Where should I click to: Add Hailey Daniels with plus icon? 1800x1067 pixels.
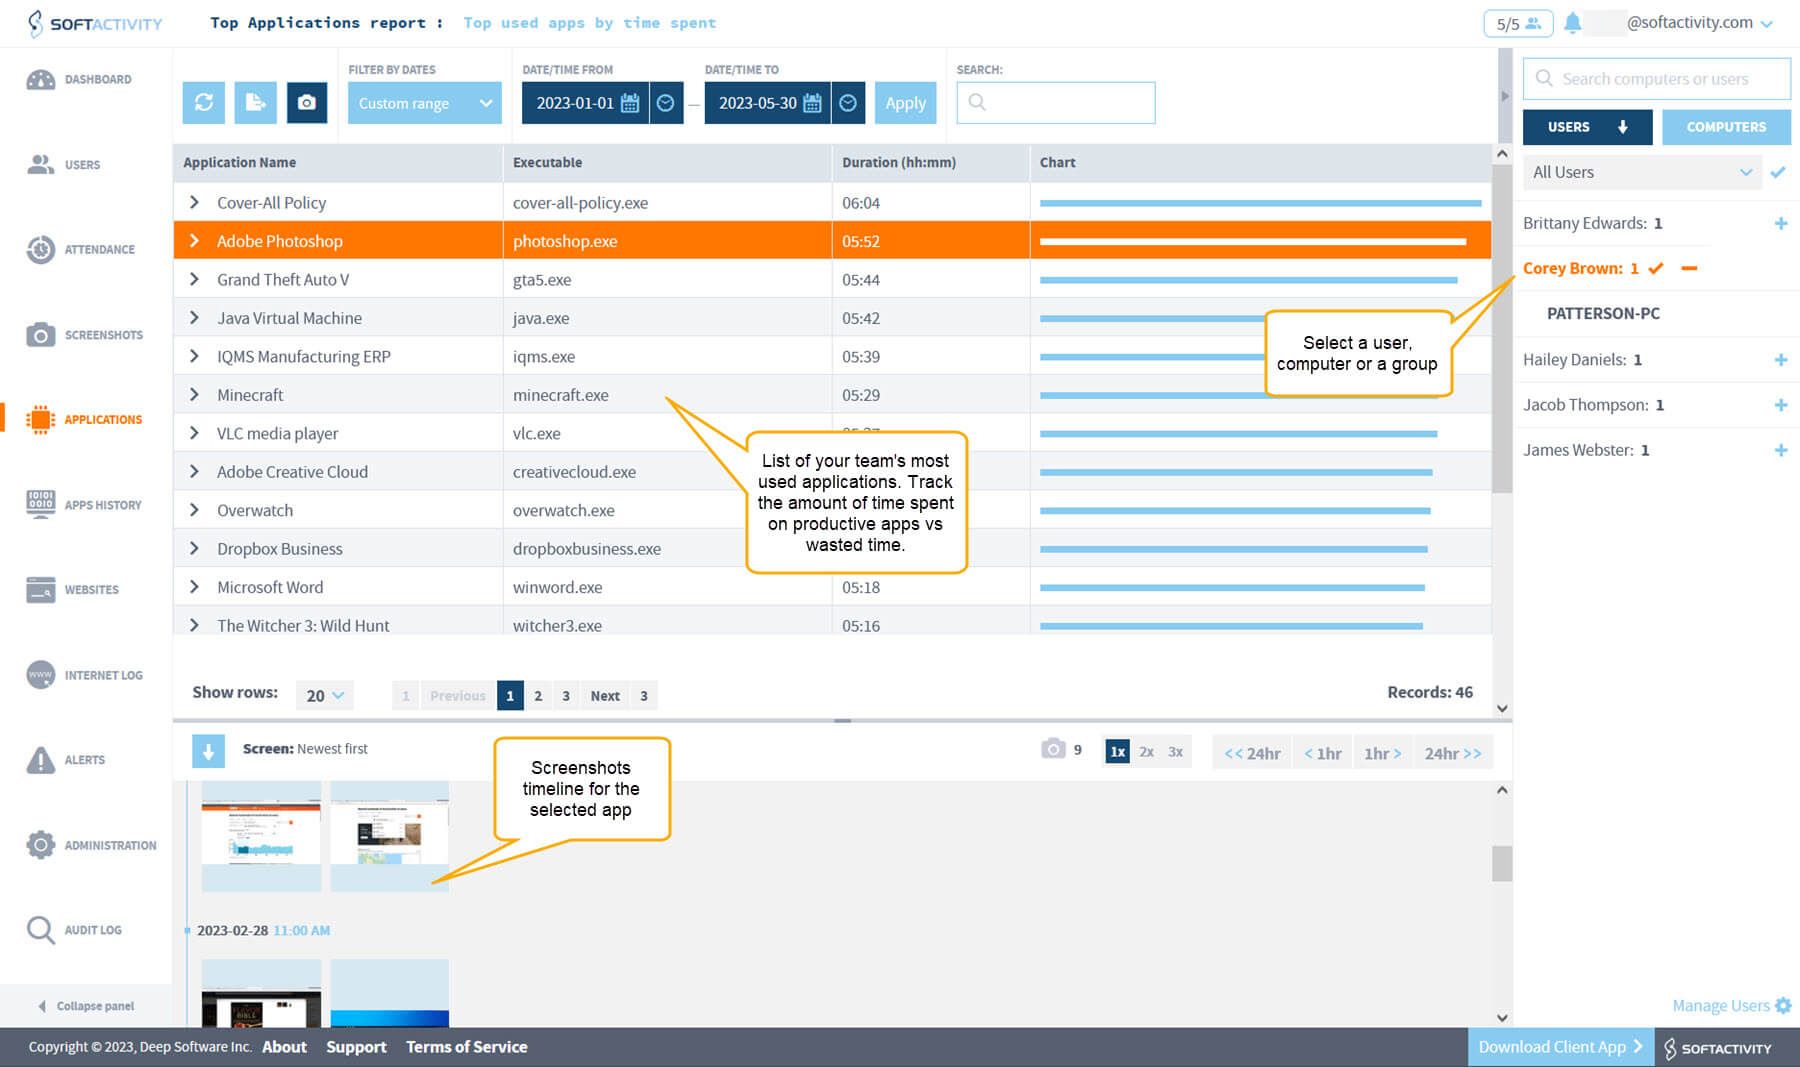1781,360
